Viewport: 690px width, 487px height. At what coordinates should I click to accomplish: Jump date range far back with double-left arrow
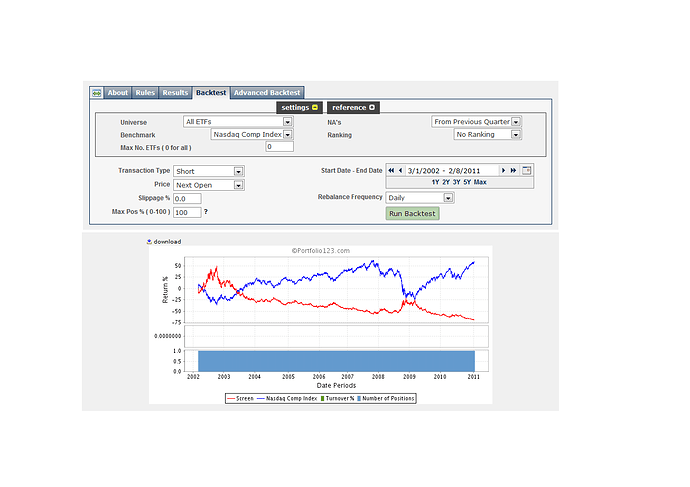pos(391,170)
